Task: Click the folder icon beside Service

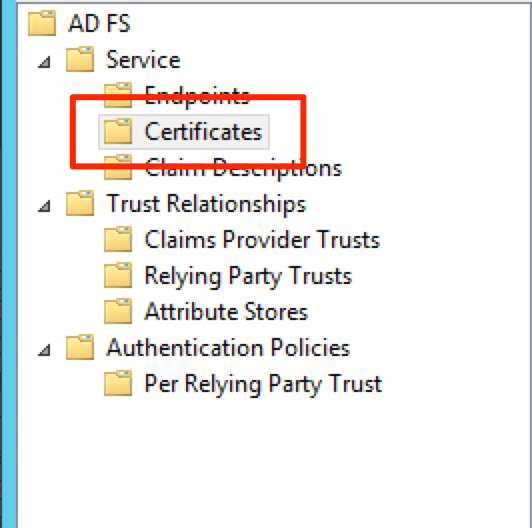Action: click(x=80, y=59)
